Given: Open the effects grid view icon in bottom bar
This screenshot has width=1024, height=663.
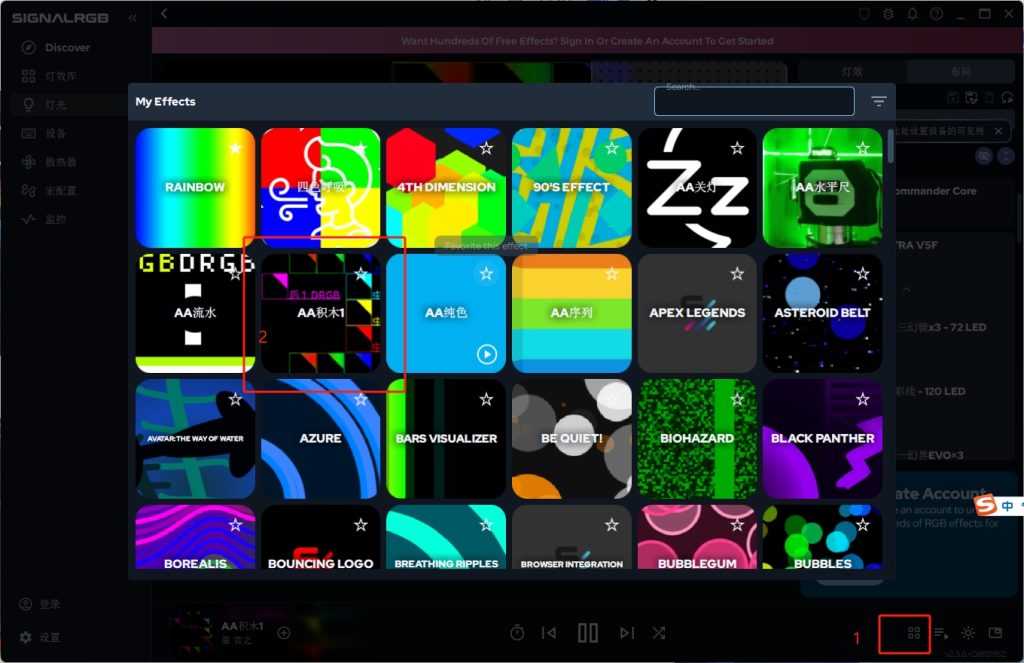Looking at the screenshot, I should point(914,633).
